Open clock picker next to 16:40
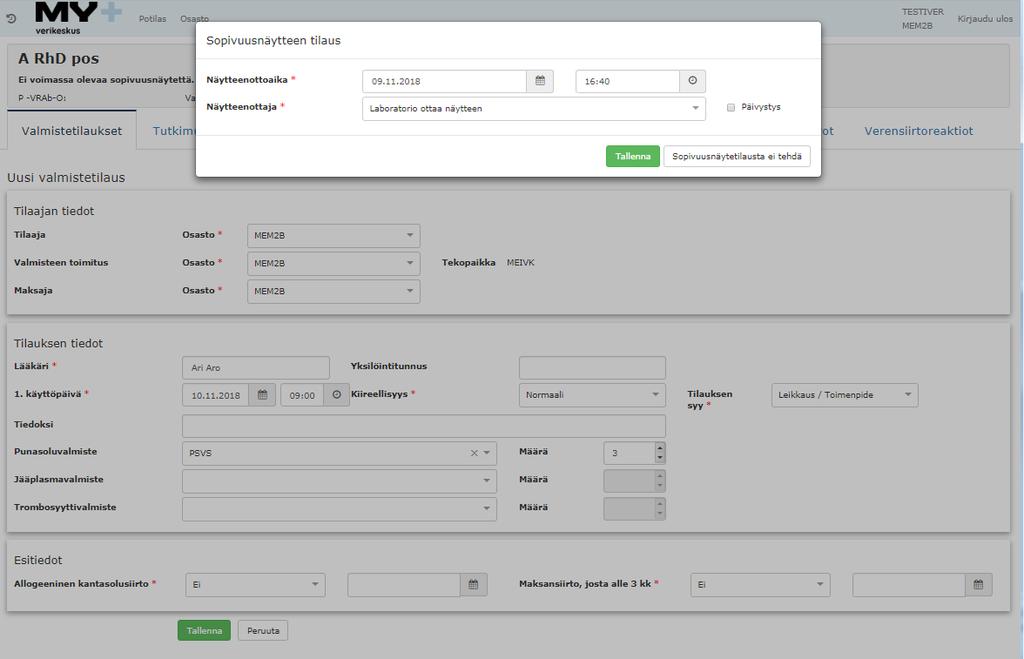Screen dimensions: 1024x659 click(x=692, y=81)
